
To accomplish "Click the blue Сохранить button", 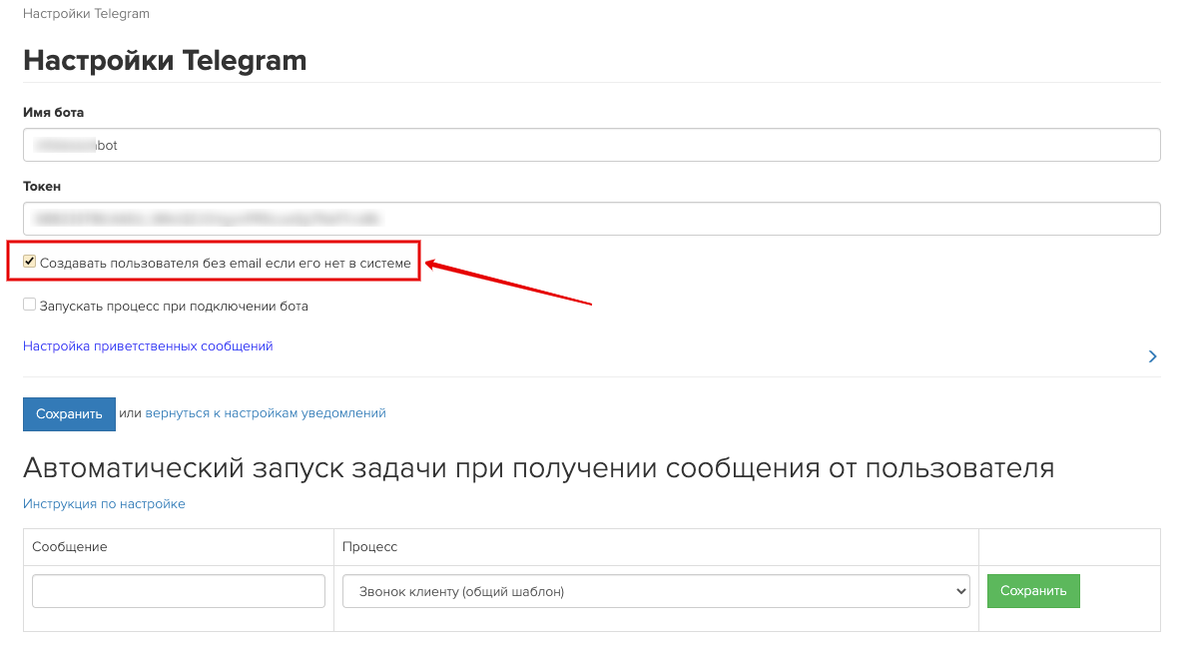I will [x=69, y=414].
